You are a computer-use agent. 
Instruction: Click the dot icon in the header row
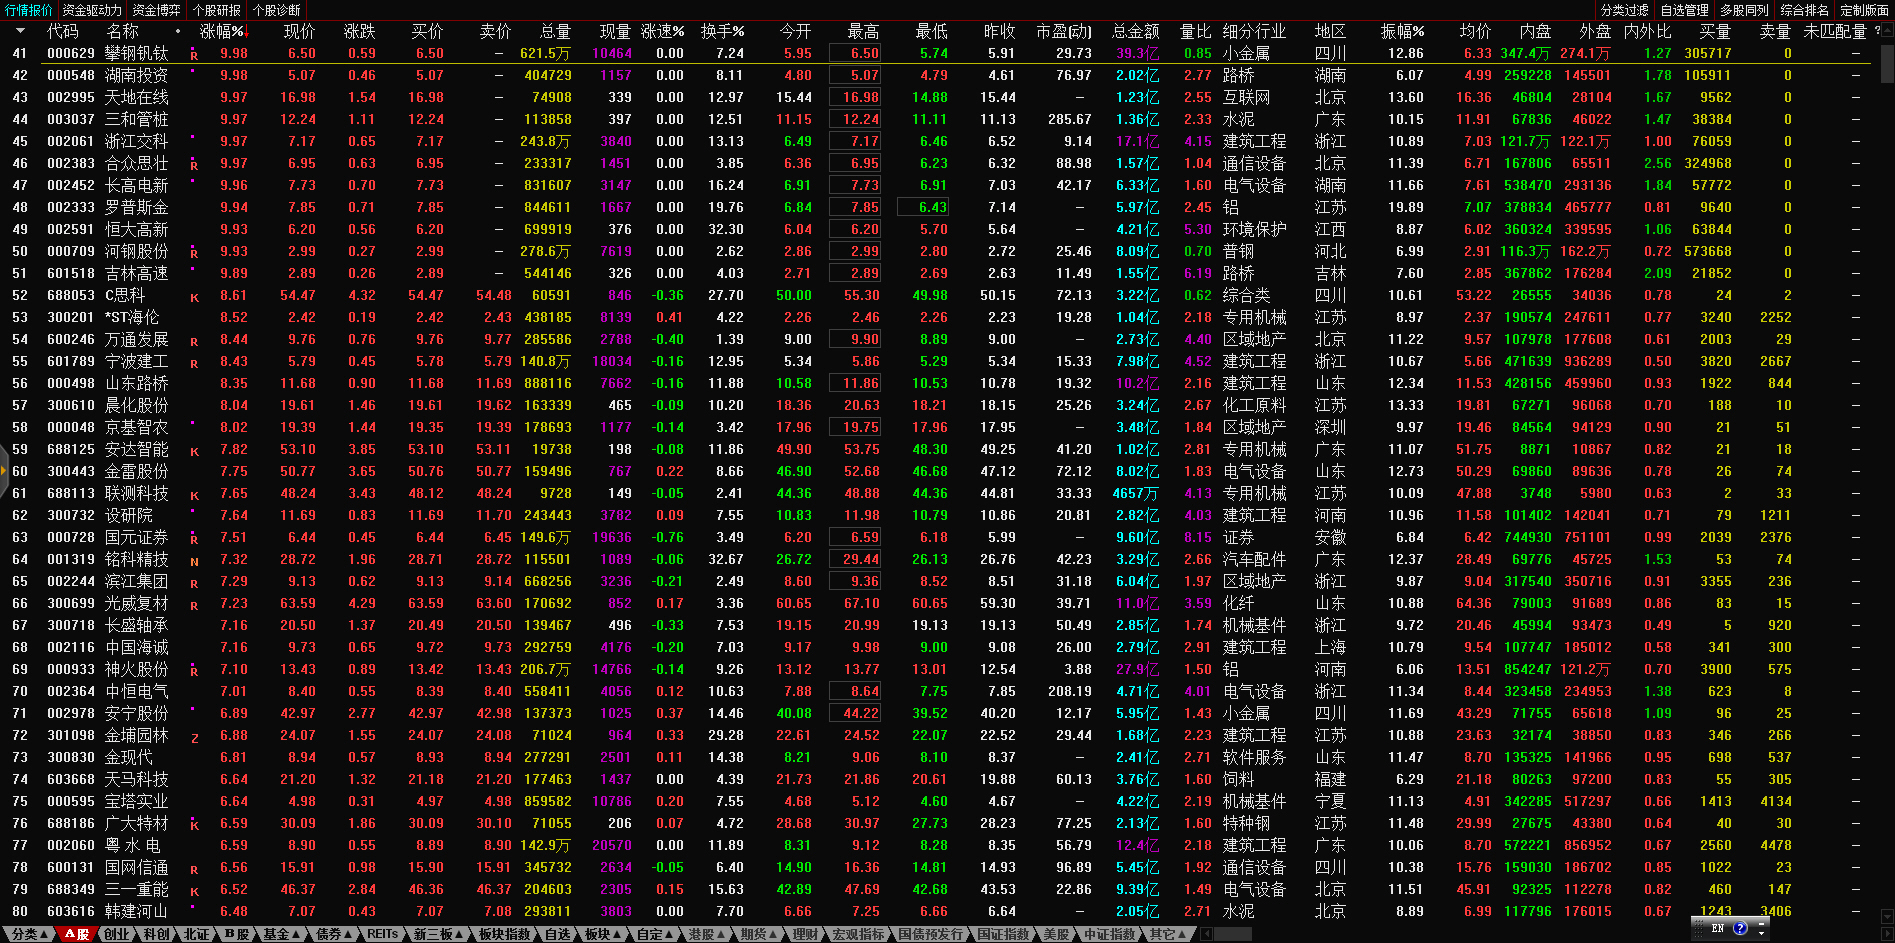point(178,31)
